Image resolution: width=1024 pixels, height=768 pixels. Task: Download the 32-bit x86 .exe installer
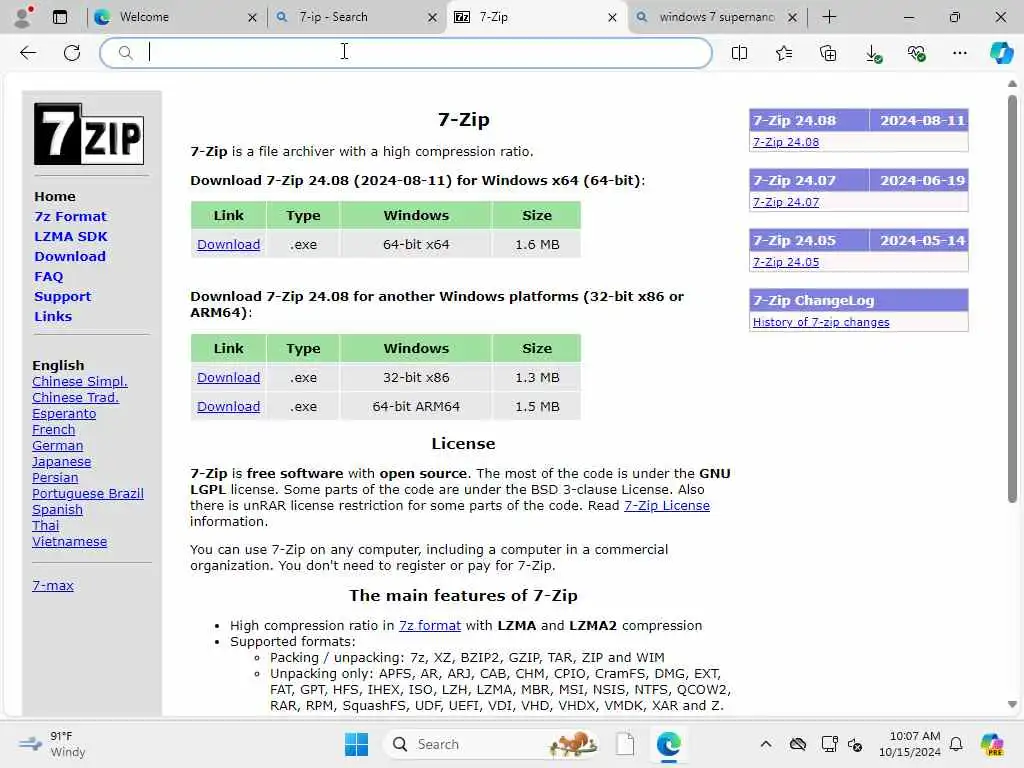pyautogui.click(x=229, y=377)
